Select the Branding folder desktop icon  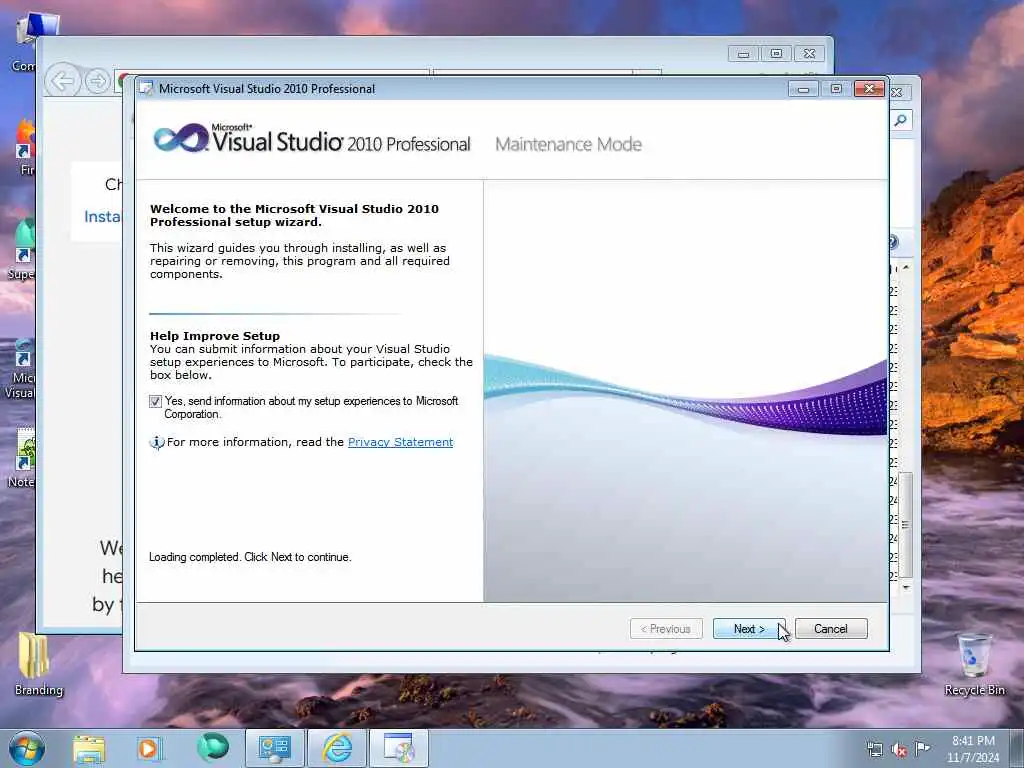click(39, 664)
